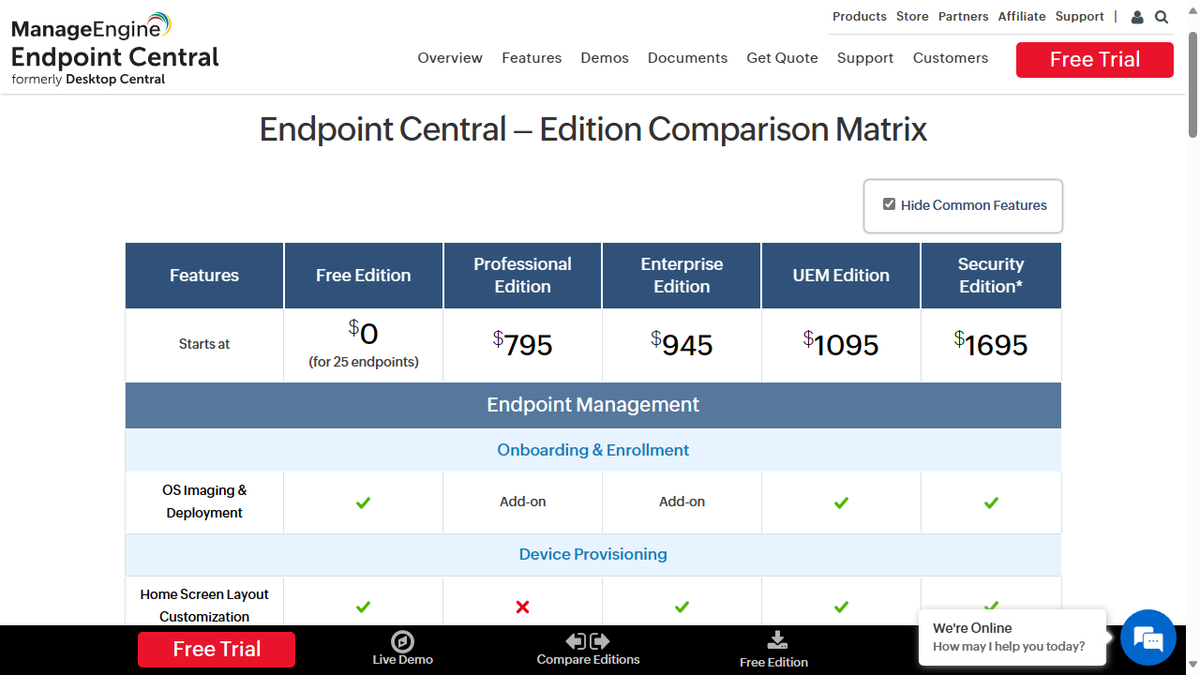Select the Customers tab

[950, 58]
